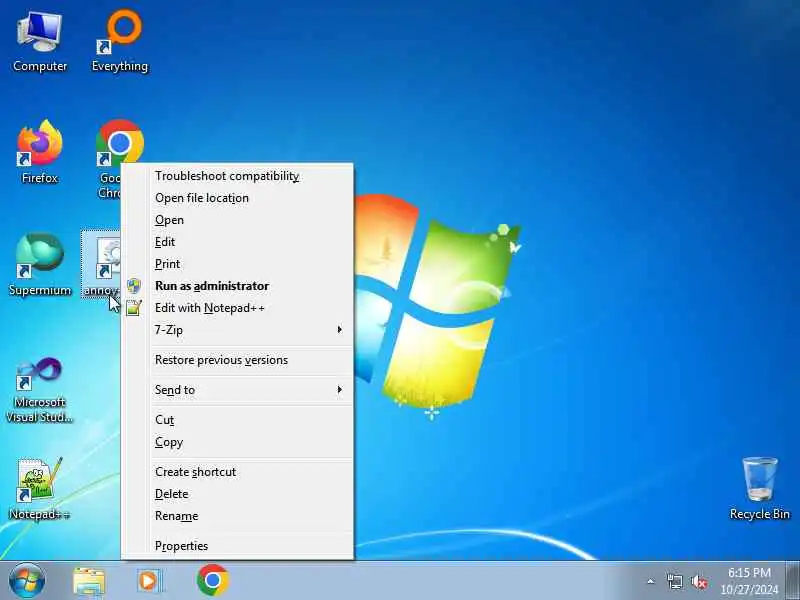
Task: Open the Windows Start orb
Action: 27,581
